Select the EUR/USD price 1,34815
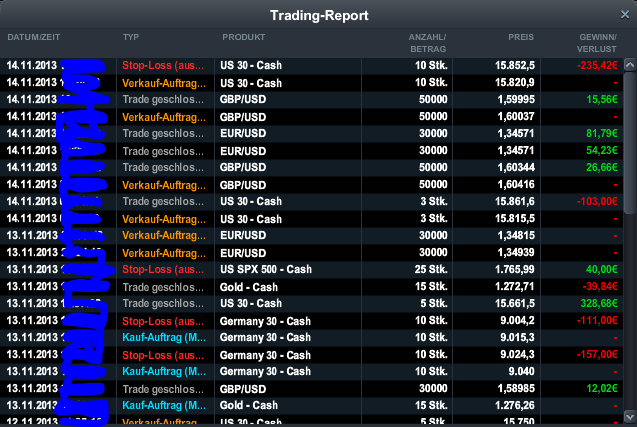Viewport: 637px width, 427px height. 516,236
